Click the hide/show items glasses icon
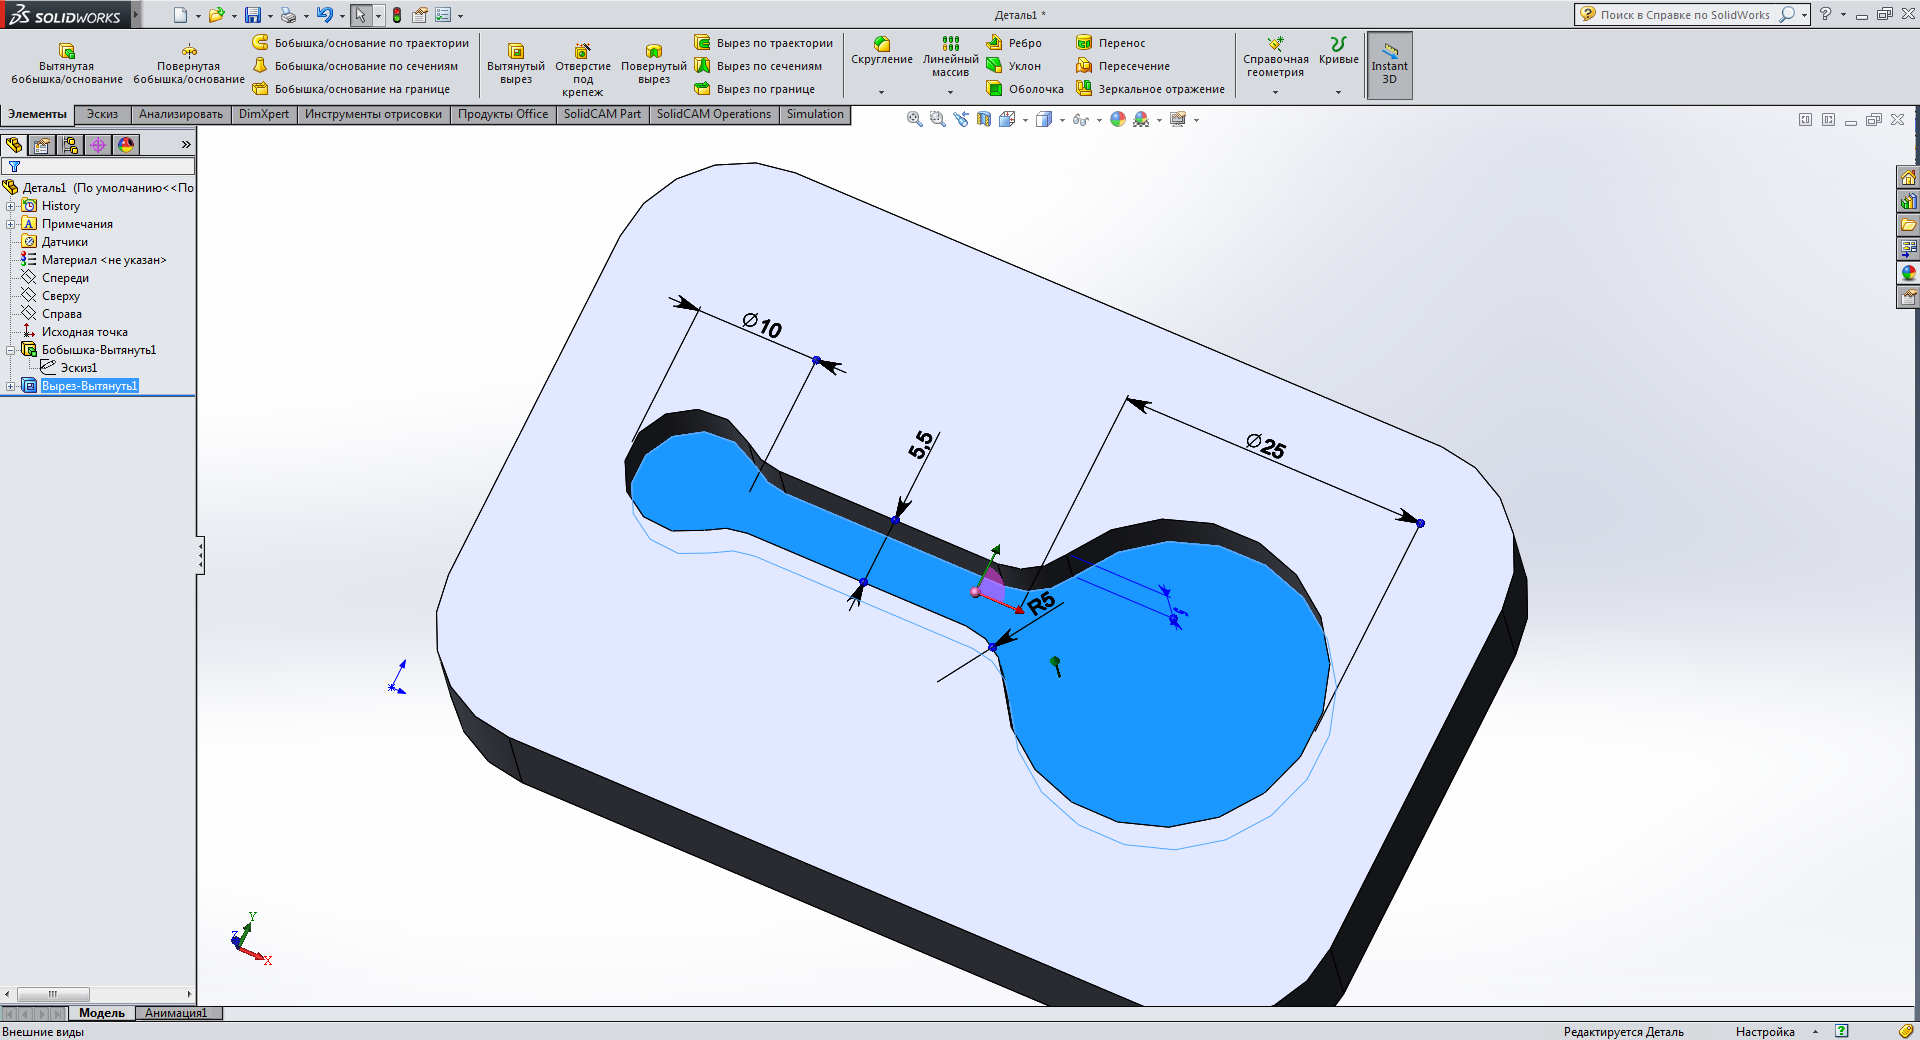Screen dimensions: 1920x1040 coord(1080,119)
